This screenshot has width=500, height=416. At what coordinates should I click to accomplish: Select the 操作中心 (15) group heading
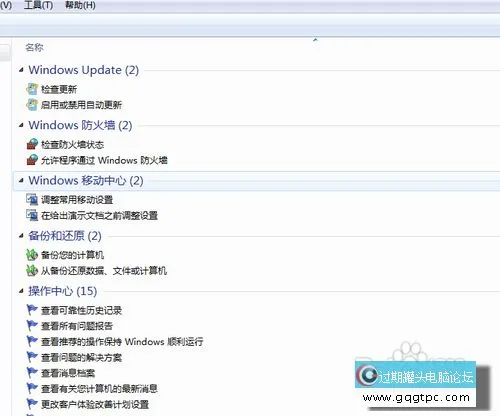click(x=63, y=291)
